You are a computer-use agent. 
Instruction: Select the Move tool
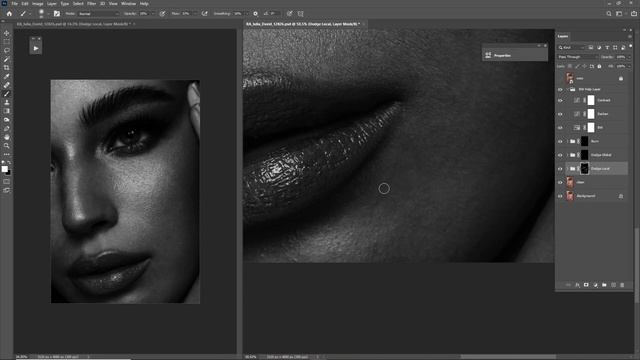click(x=7, y=33)
